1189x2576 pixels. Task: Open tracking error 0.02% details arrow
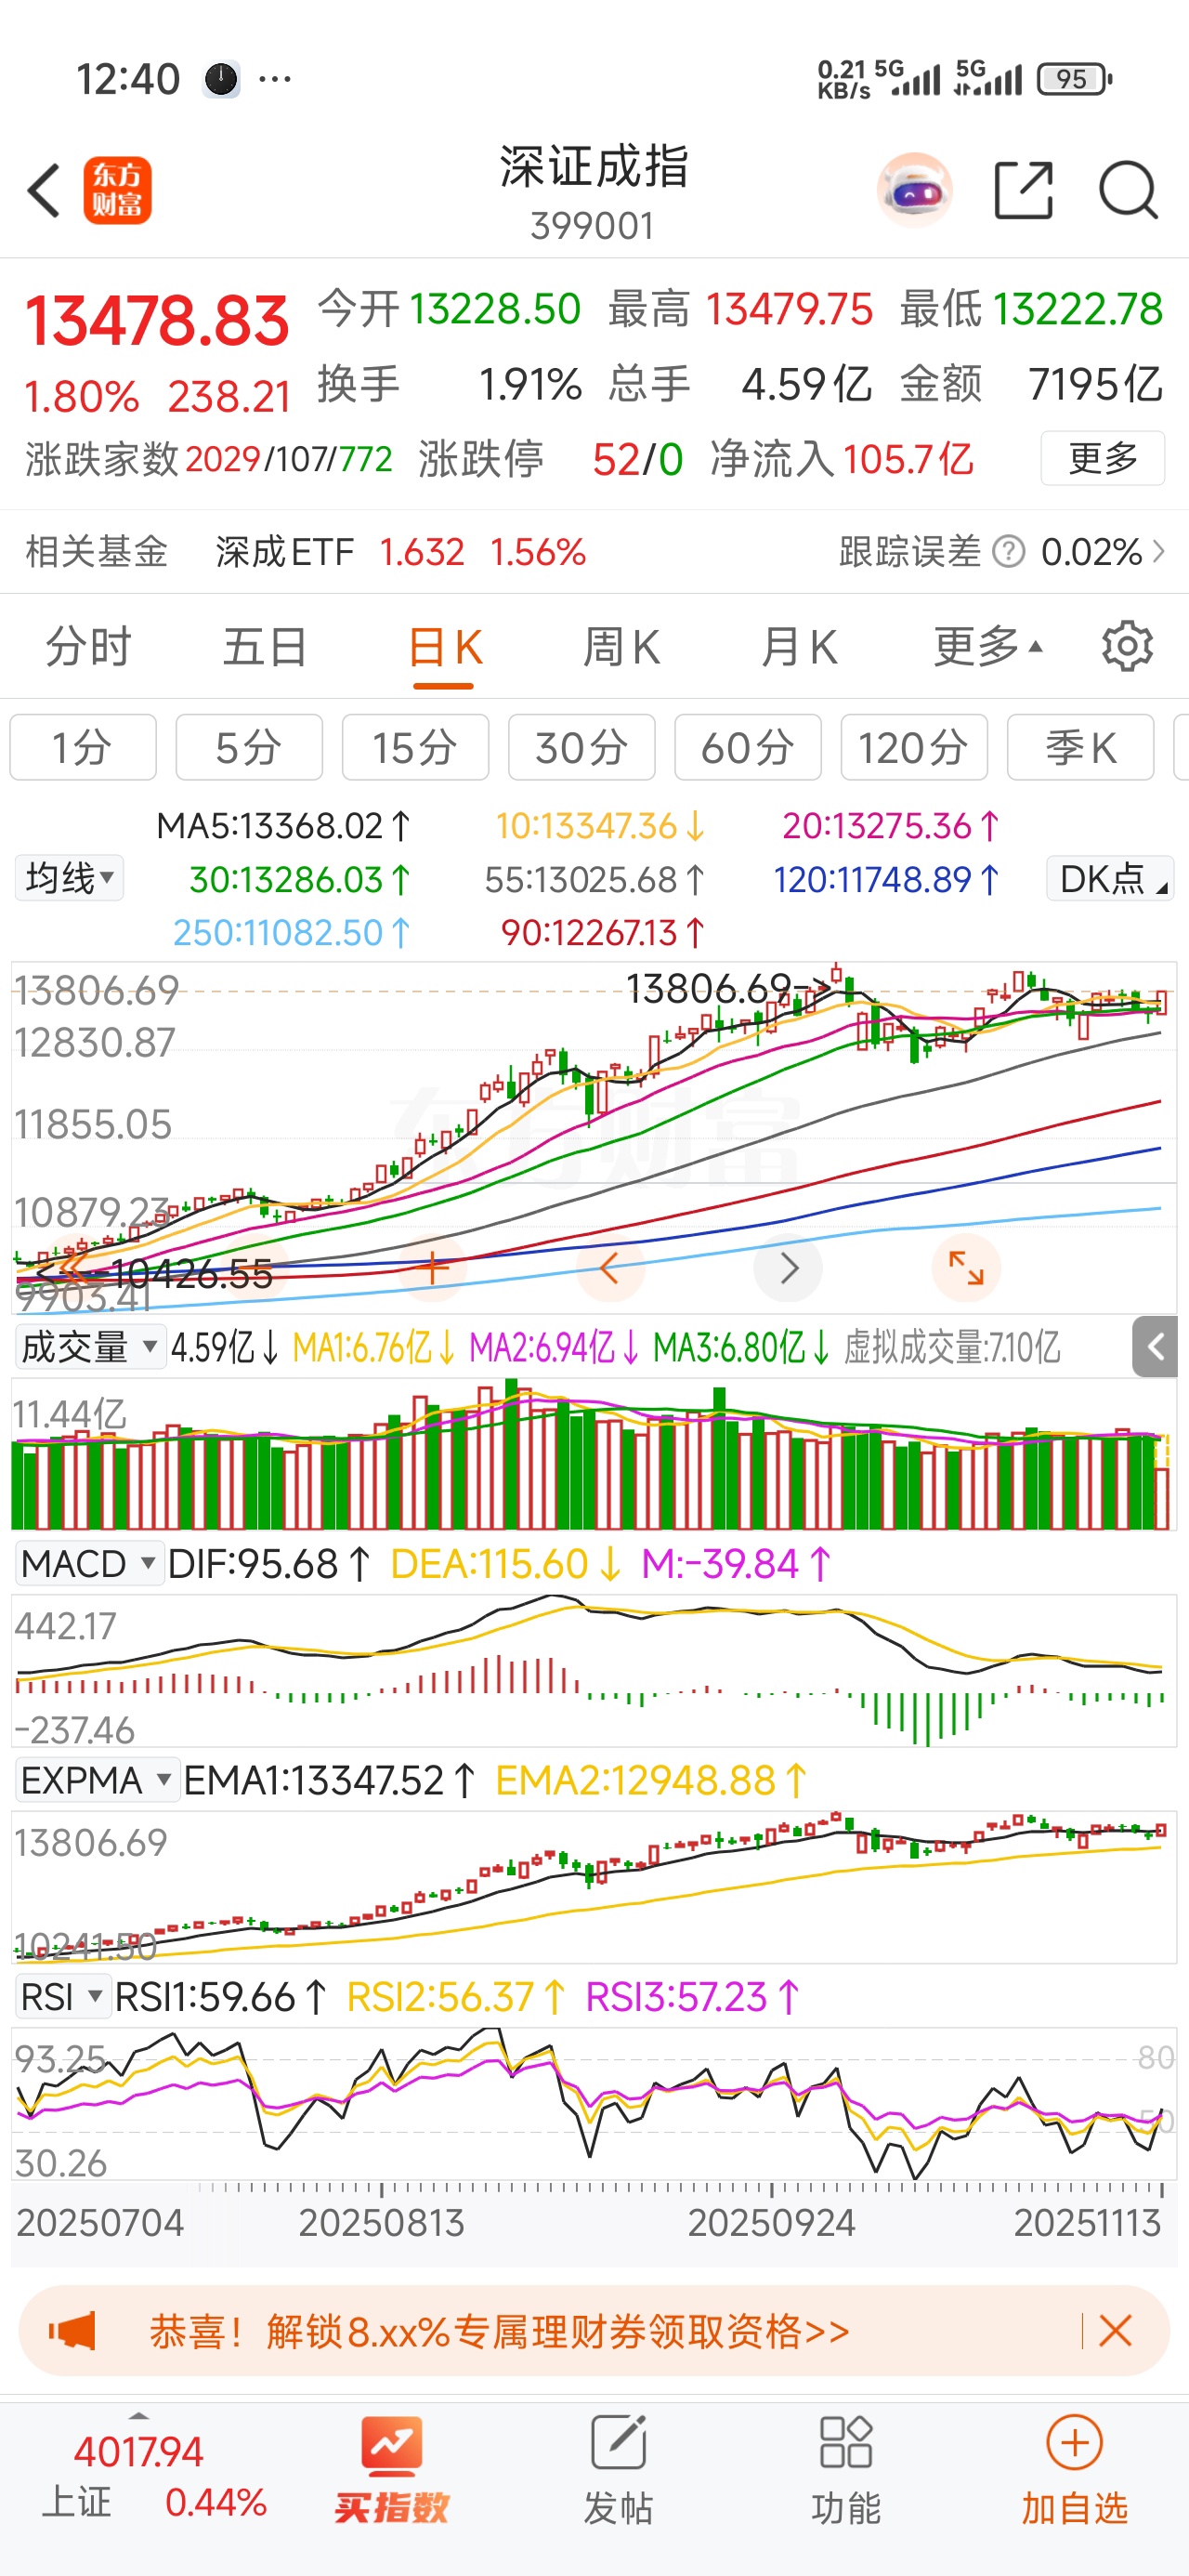1160,551
